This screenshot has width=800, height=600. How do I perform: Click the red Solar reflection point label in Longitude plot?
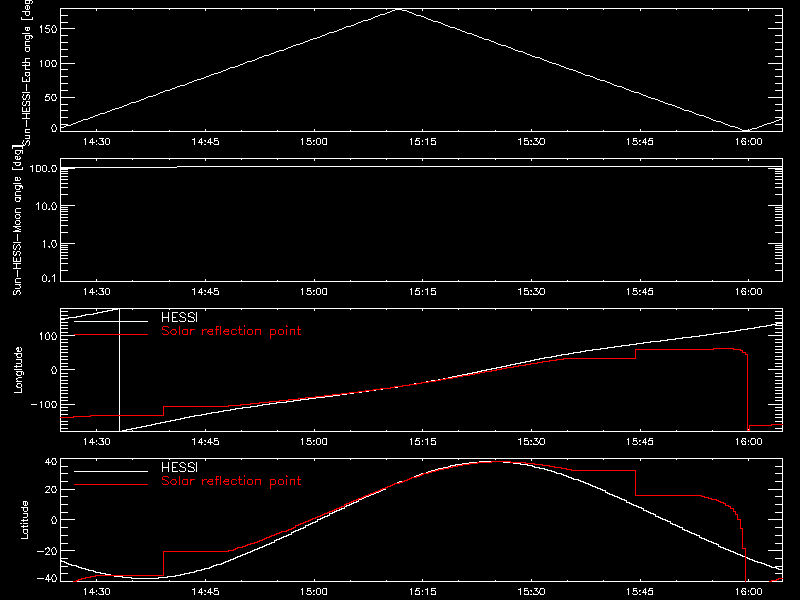click(x=231, y=331)
